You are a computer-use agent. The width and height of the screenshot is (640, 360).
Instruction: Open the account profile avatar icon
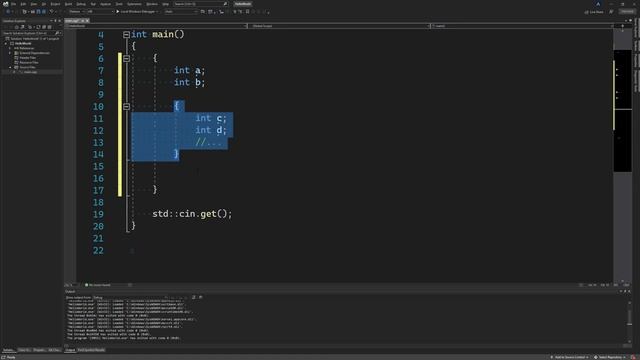coord(598,4)
